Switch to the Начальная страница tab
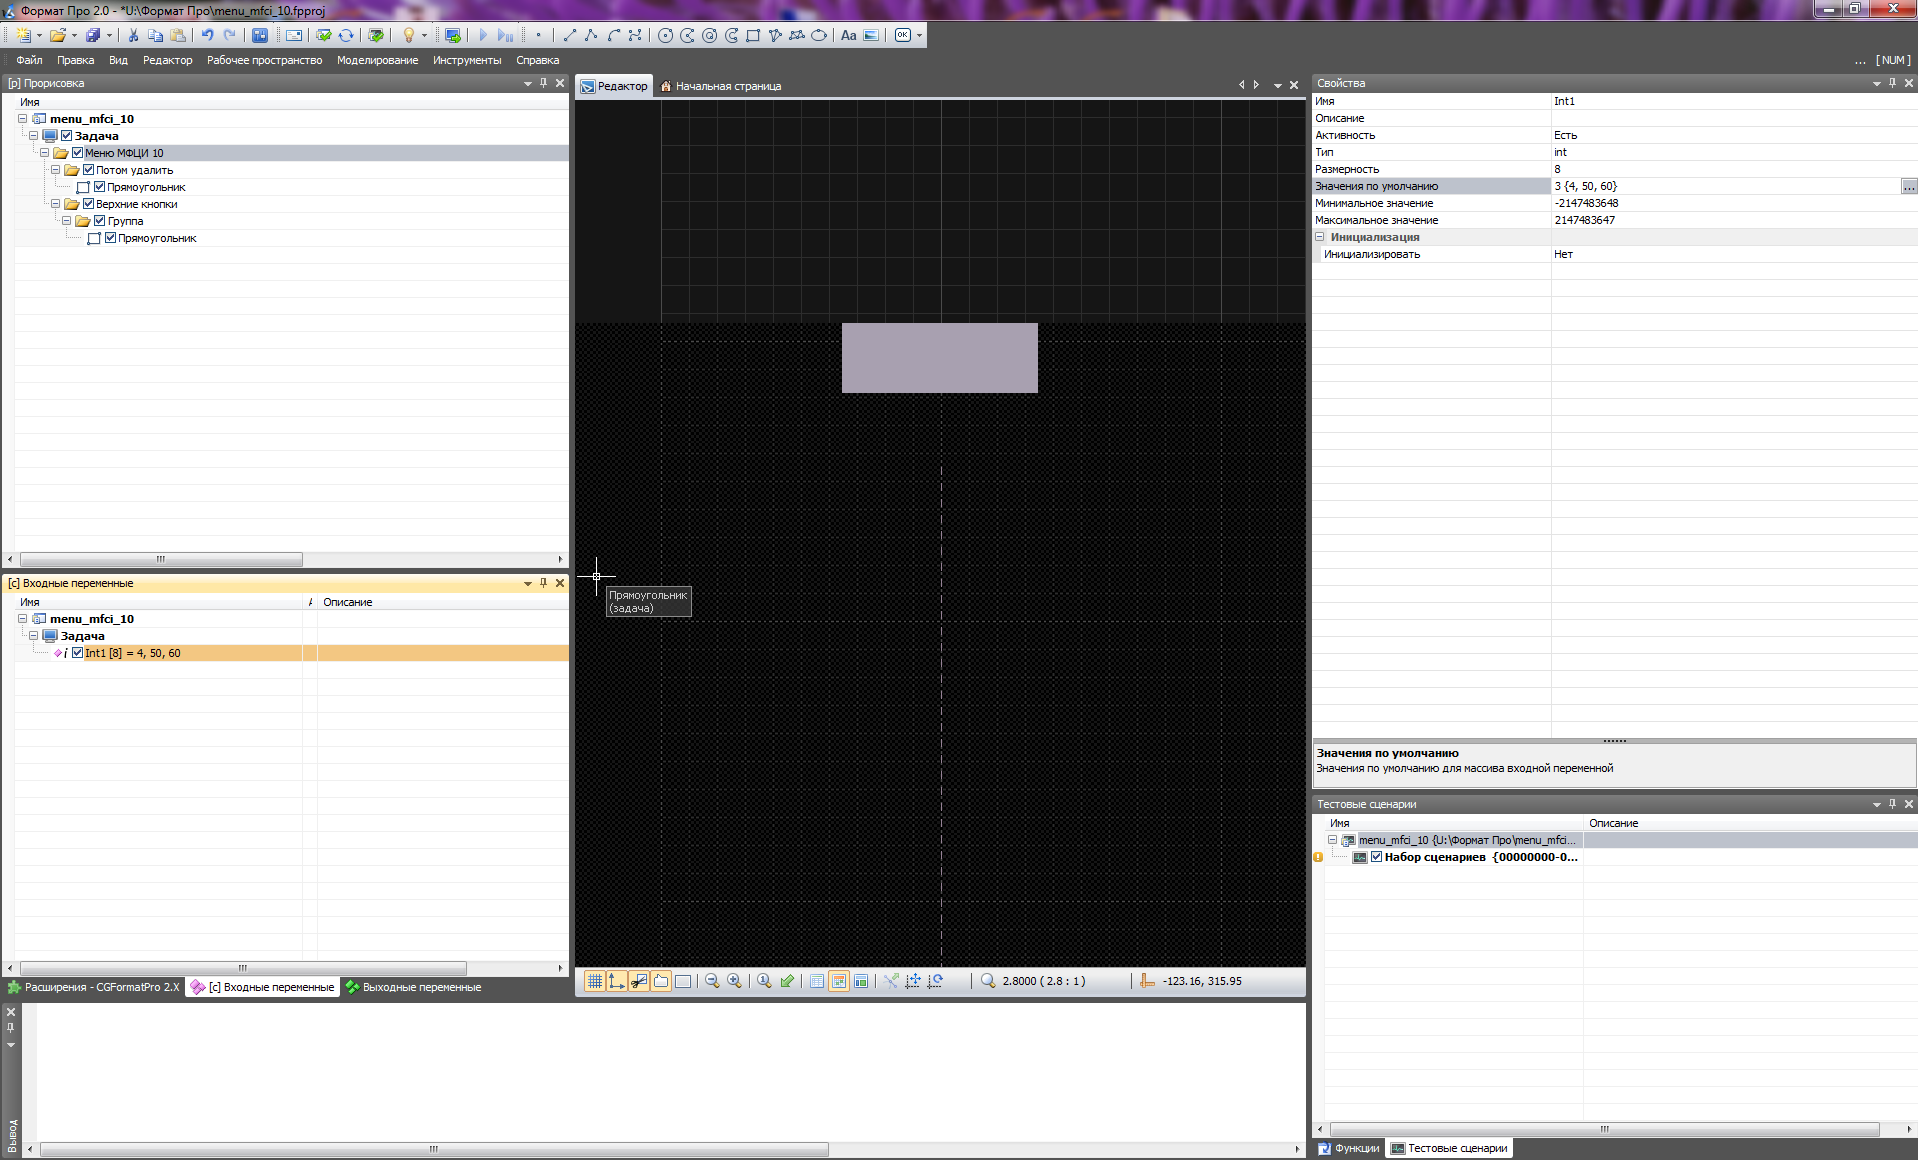Screen dimensions: 1918x1160 (x=727, y=86)
